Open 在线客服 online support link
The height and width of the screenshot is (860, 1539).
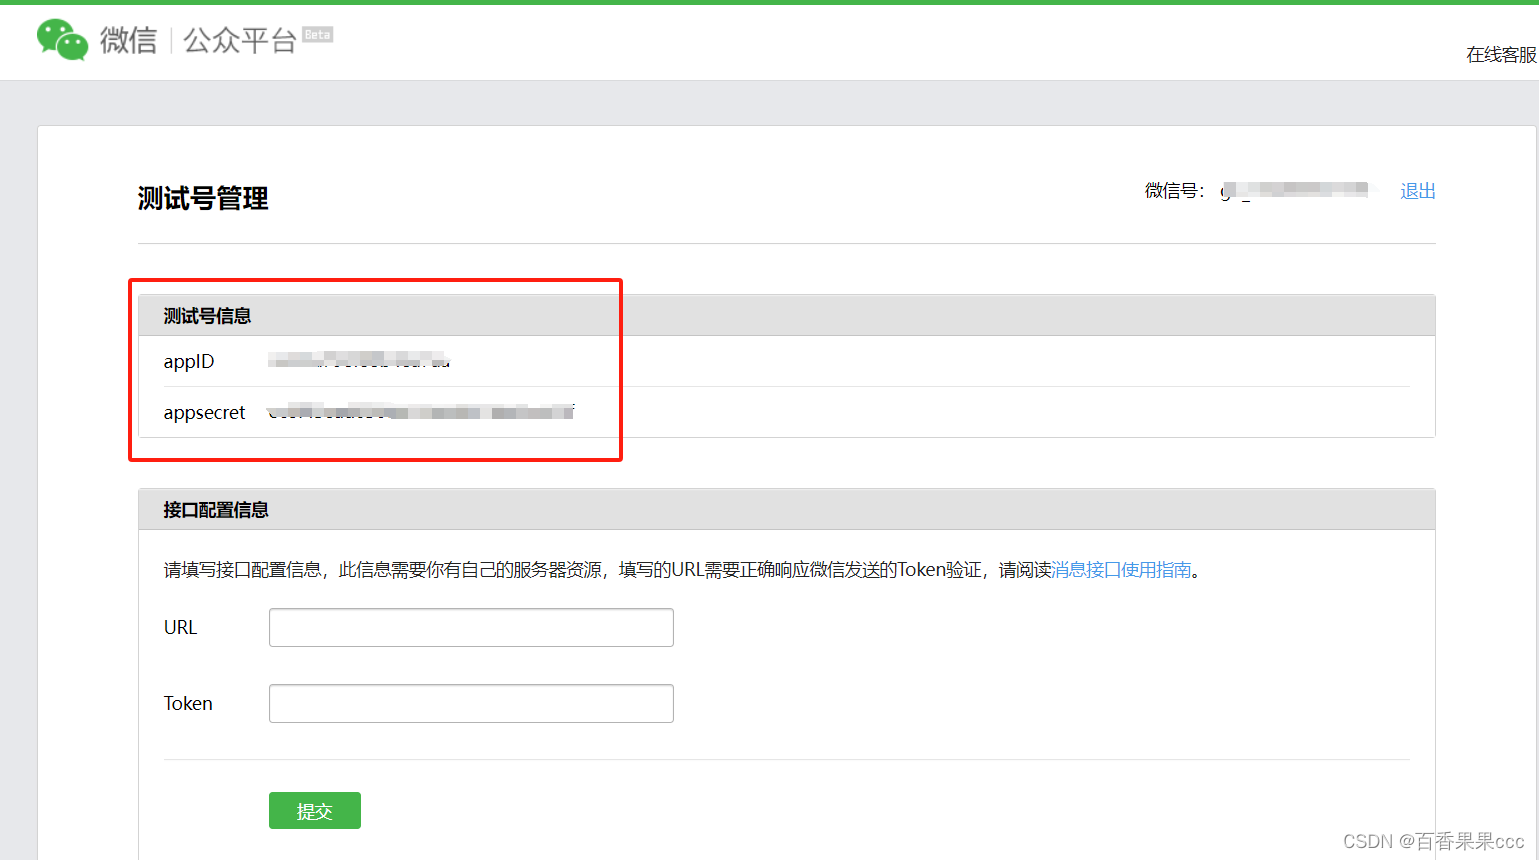[1501, 54]
